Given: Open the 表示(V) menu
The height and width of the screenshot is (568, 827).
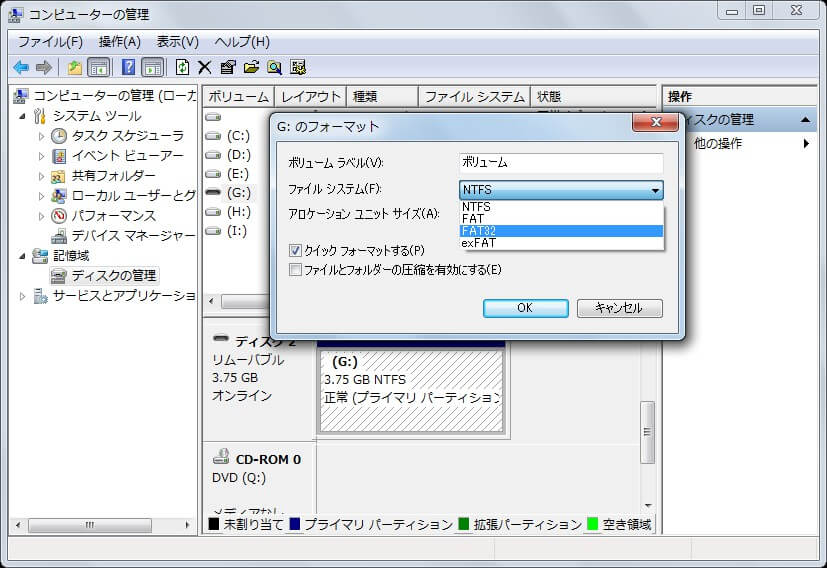Looking at the screenshot, I should point(178,42).
